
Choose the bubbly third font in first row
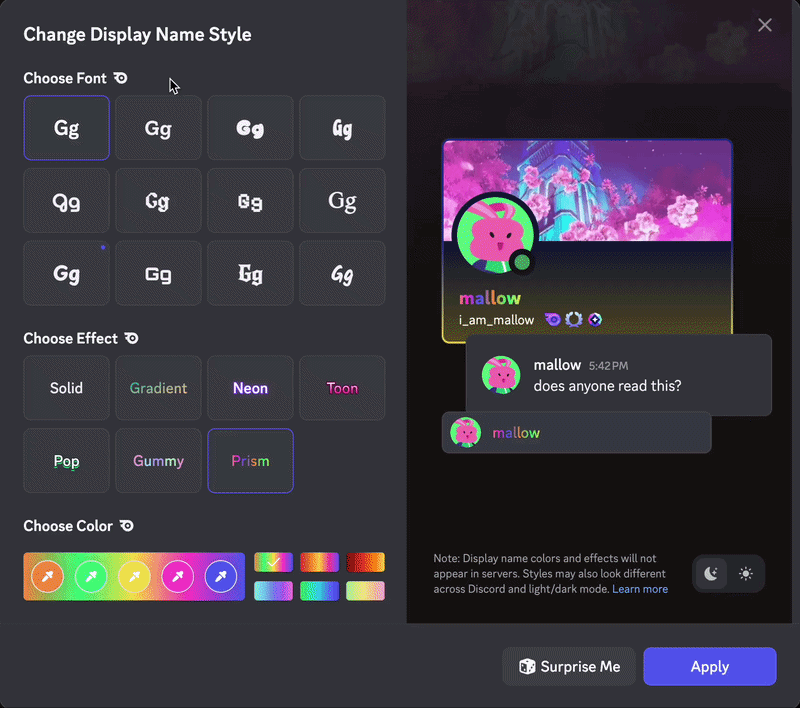click(250, 128)
